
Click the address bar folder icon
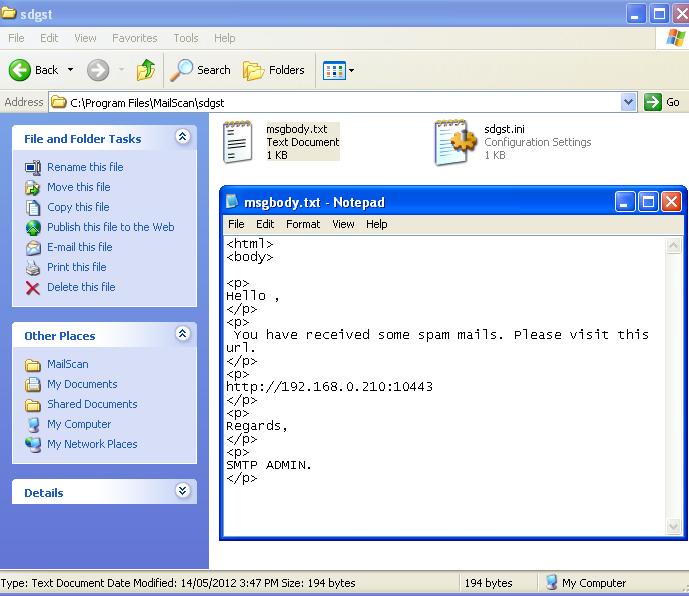pyautogui.click(x=59, y=102)
